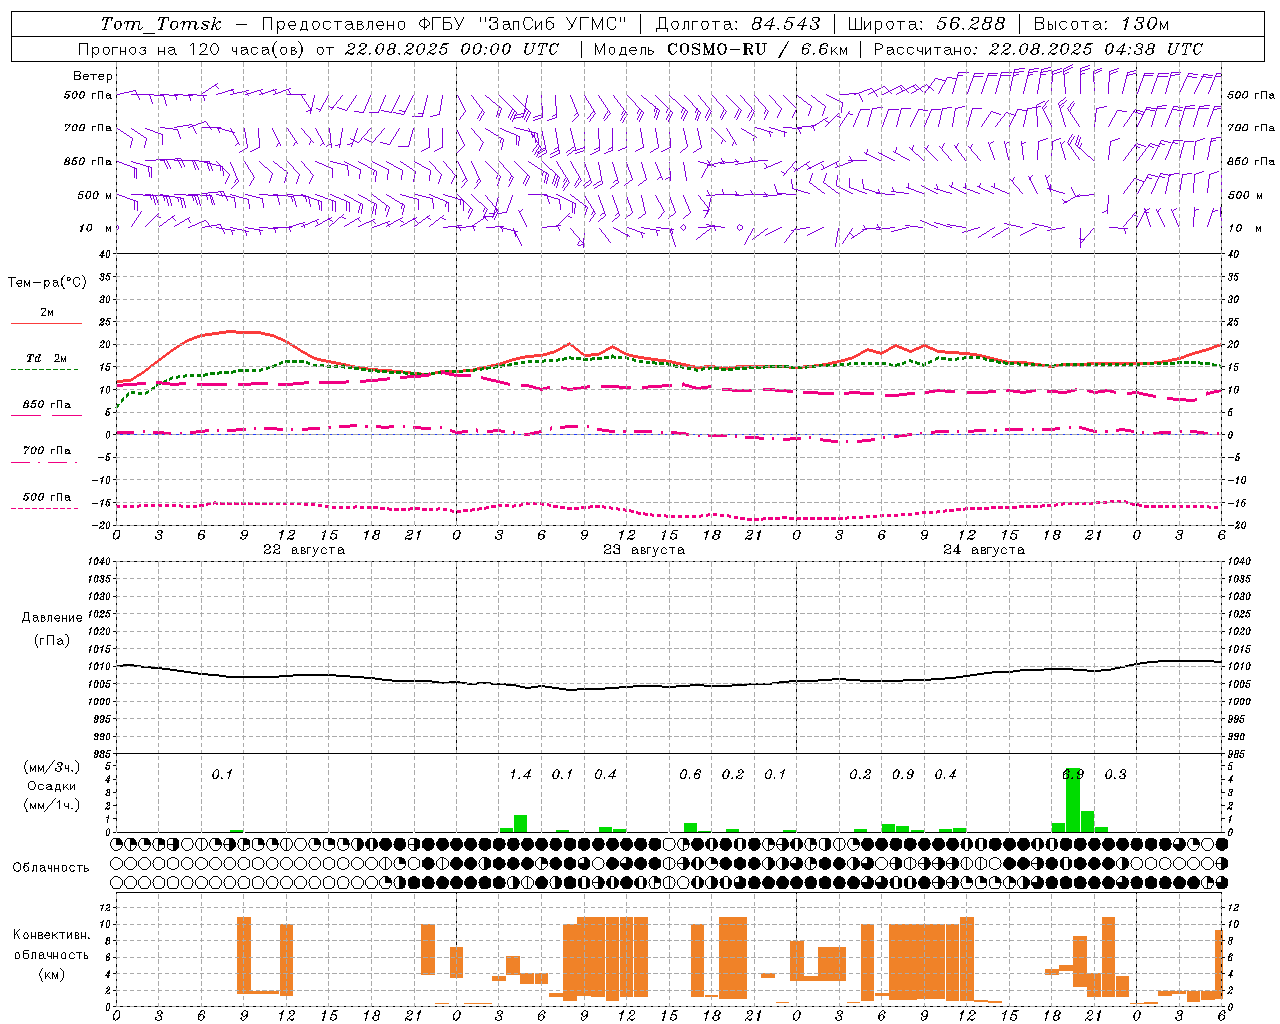Click the Давление pressure panel label
Screen dimensions: 1280x1024
(52, 617)
